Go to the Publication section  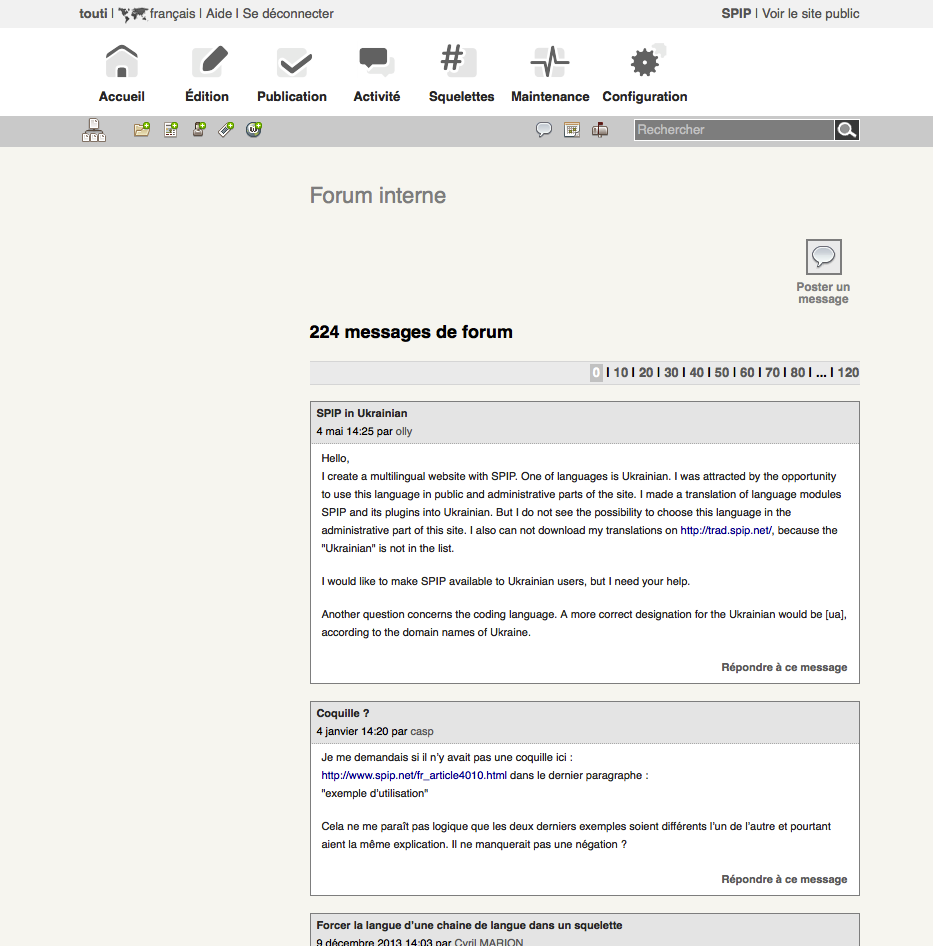[292, 75]
